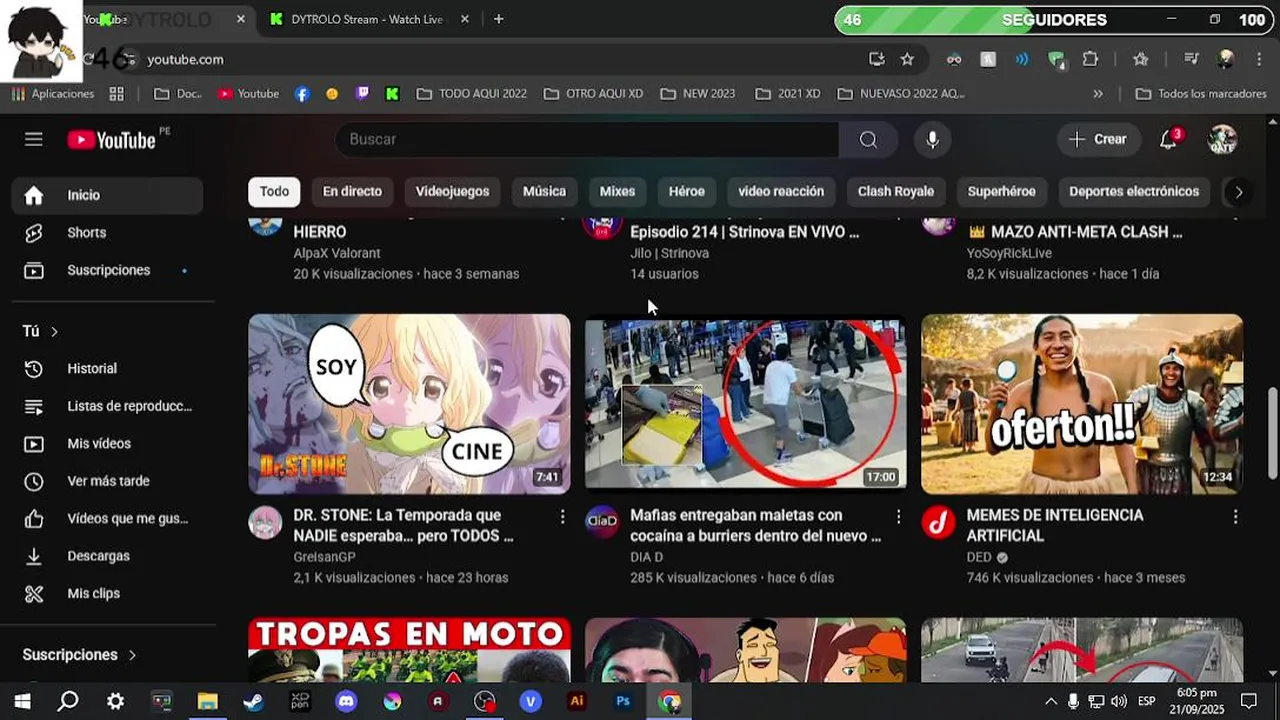This screenshot has width=1280, height=720.
Task: Open the oferton memes video thumbnail
Action: pos(1082,404)
